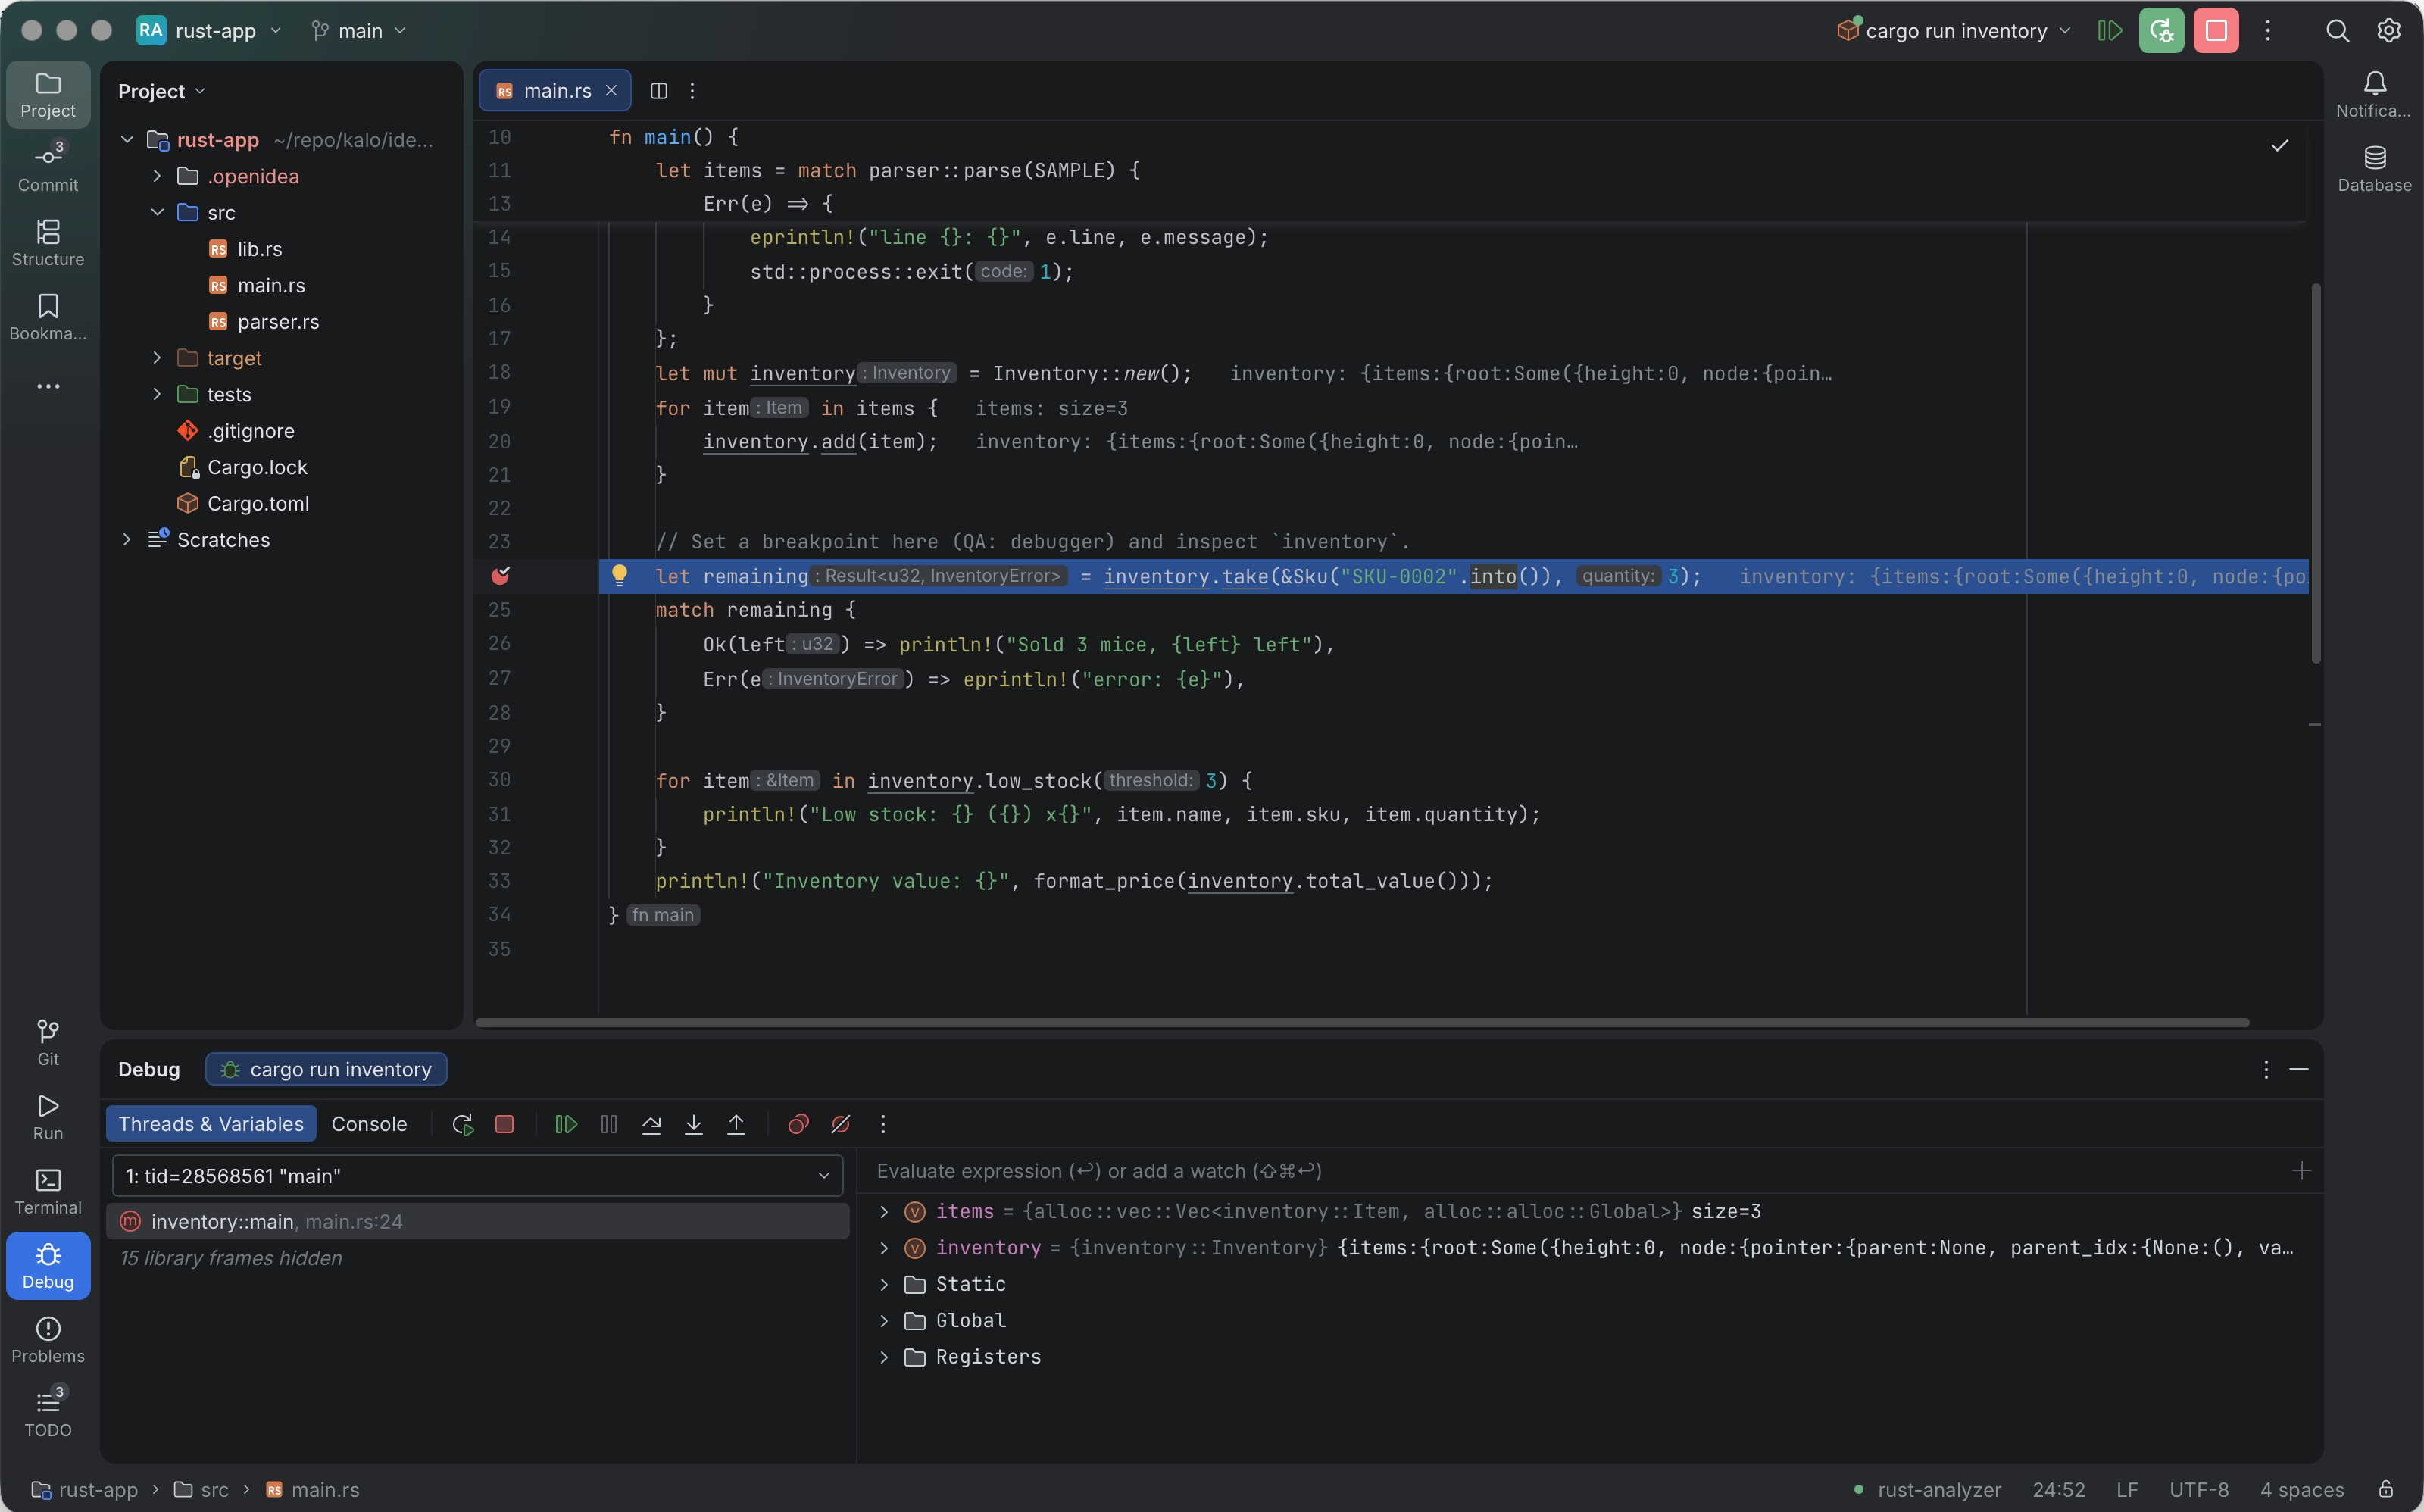Click Search Everywhere magnifier icon
This screenshot has width=2424, height=1512.
pos(2337,30)
